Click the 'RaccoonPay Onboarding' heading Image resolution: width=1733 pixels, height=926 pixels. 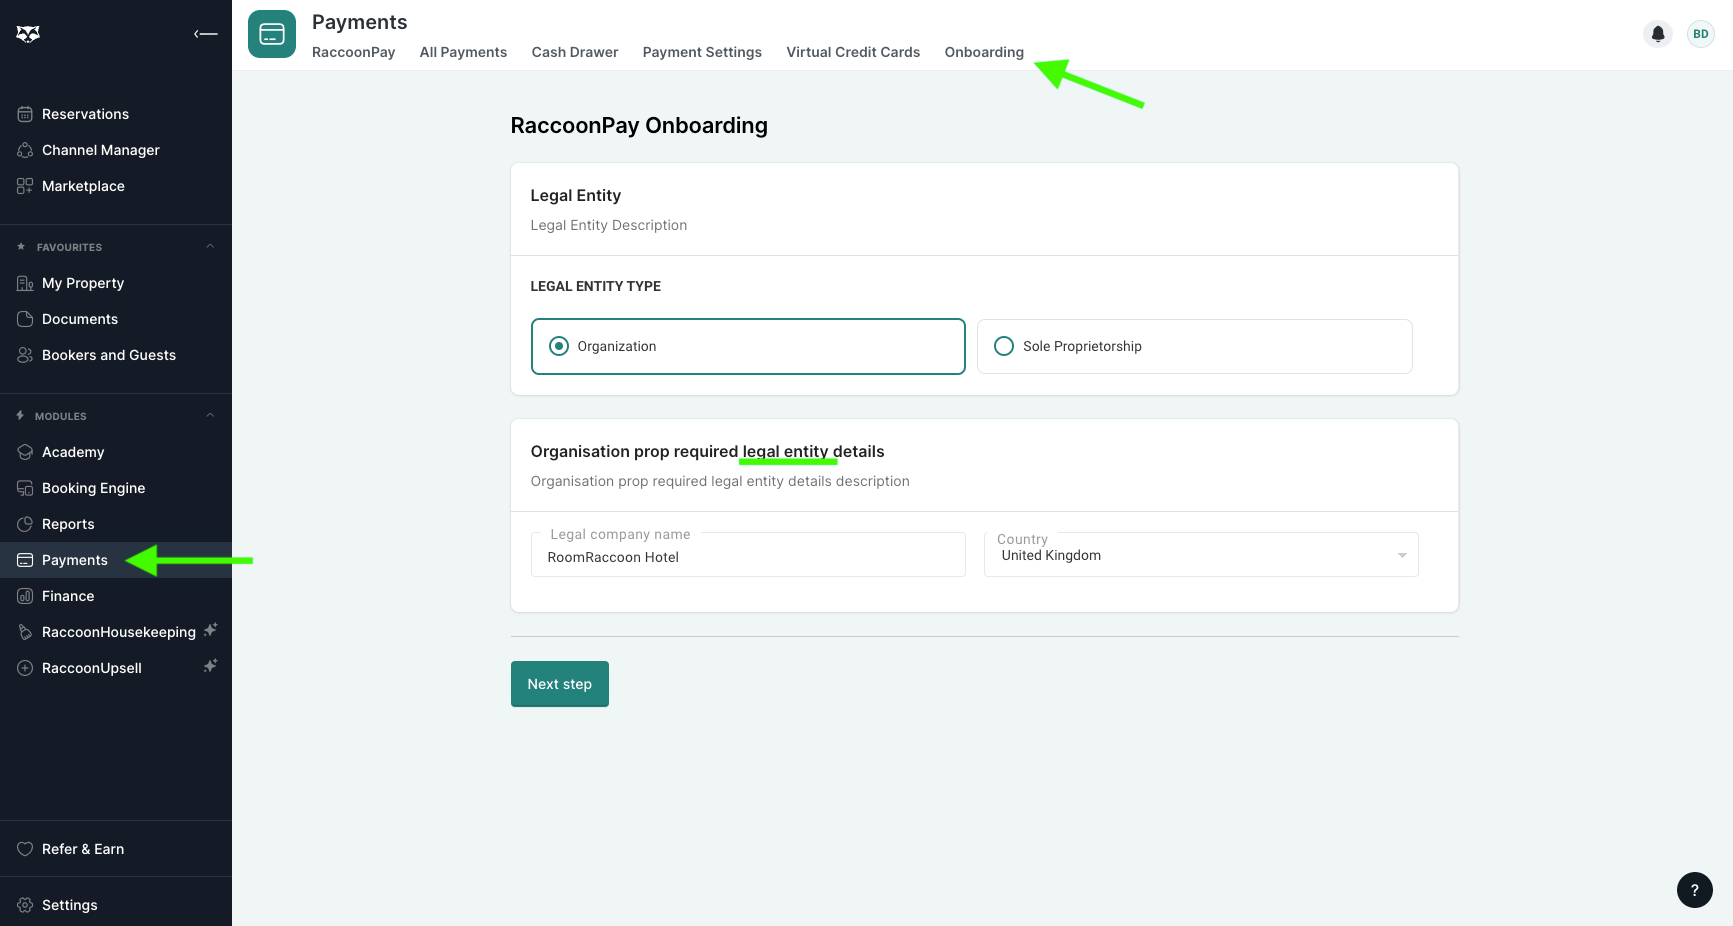(x=639, y=125)
